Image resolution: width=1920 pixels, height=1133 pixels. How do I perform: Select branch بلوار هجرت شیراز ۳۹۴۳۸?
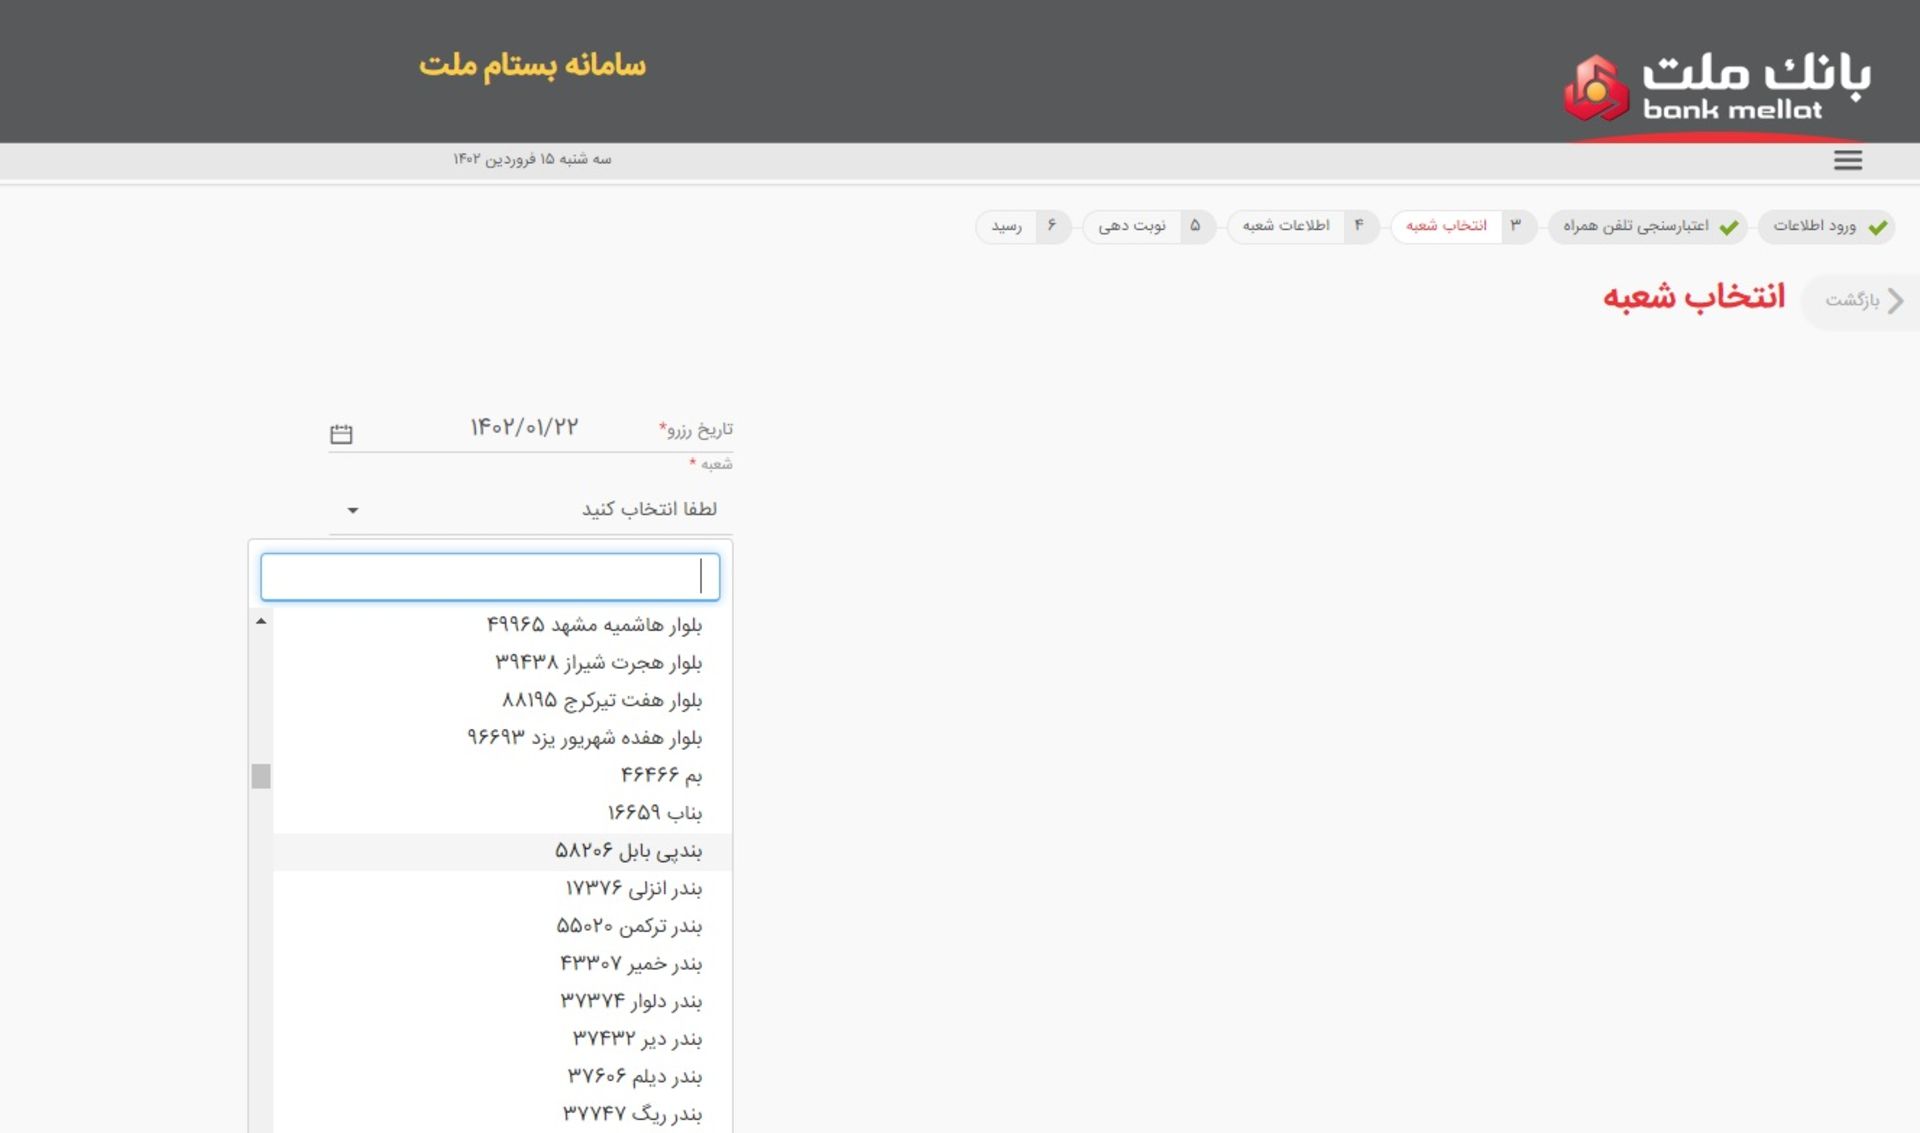pos(502,663)
